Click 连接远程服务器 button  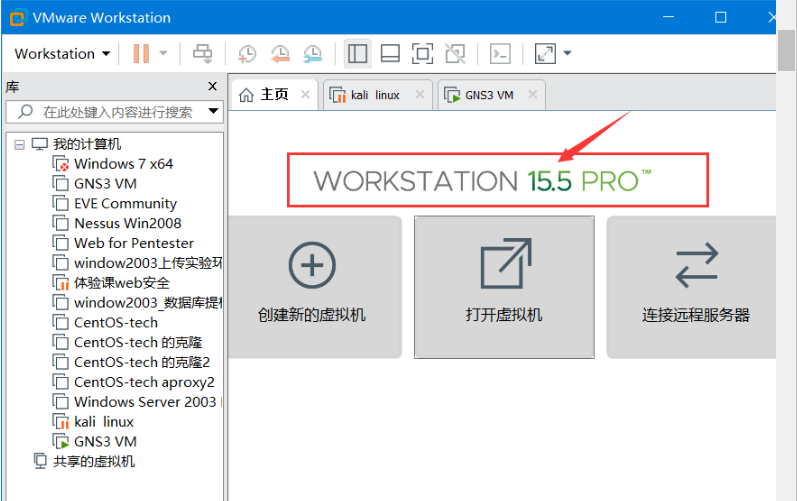[692, 287]
